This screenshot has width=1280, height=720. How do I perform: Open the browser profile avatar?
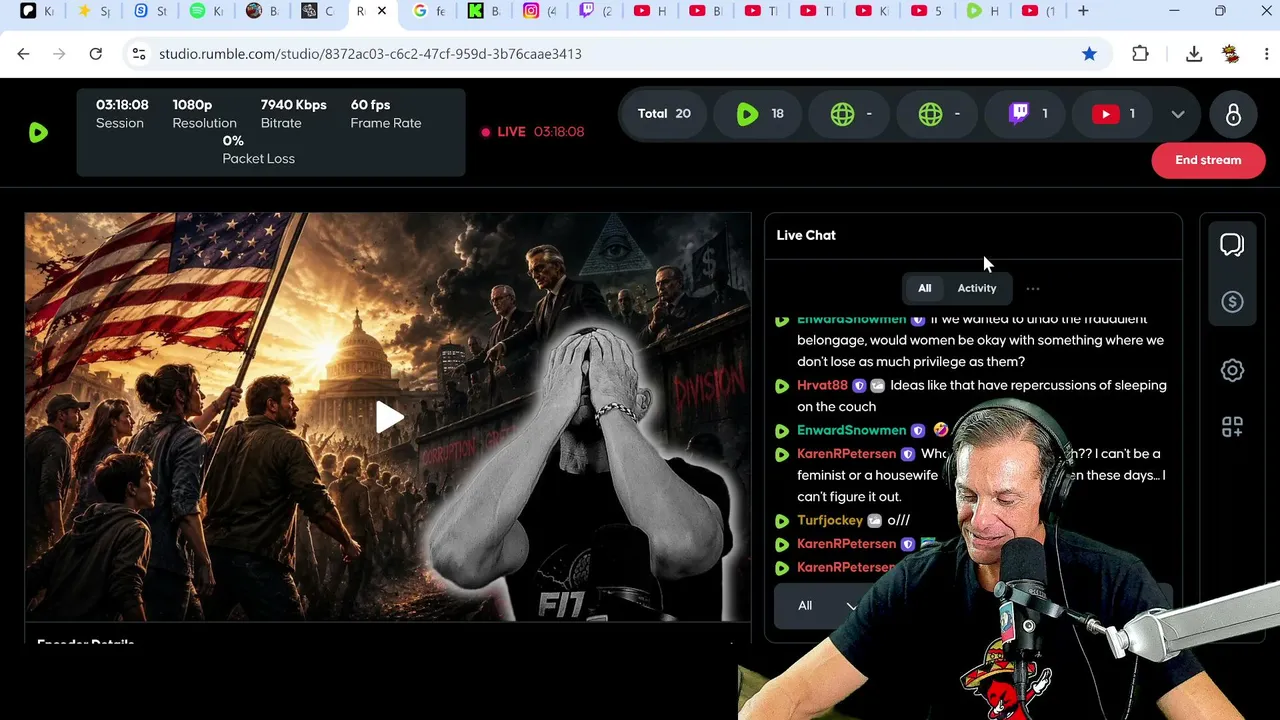[1231, 54]
